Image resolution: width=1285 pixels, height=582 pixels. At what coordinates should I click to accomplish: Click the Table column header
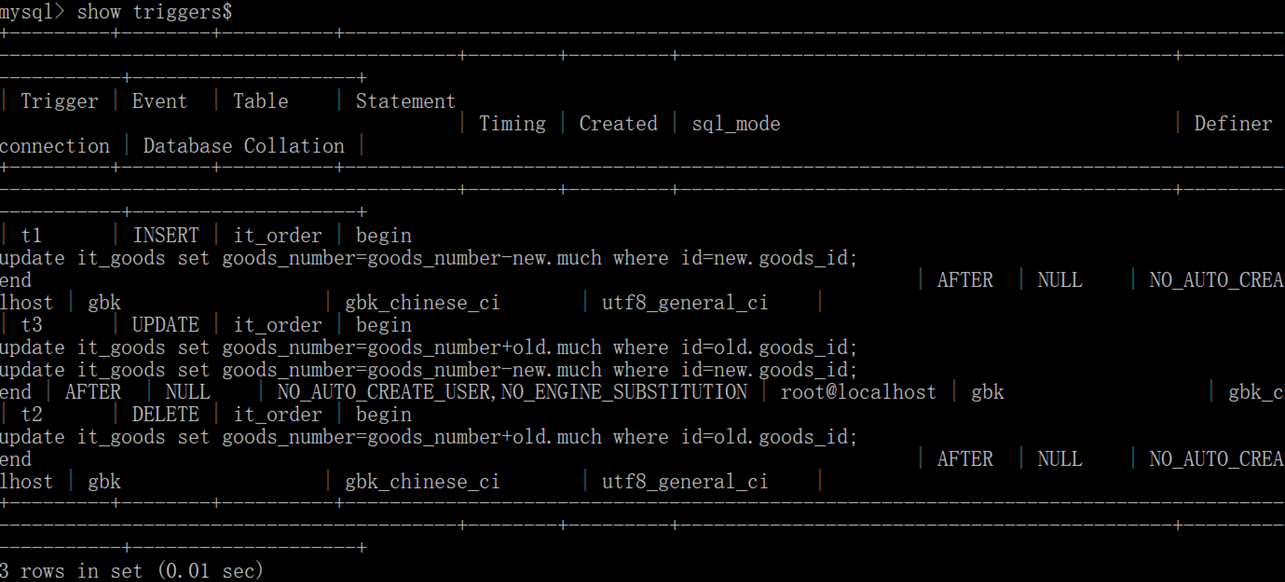(260, 101)
